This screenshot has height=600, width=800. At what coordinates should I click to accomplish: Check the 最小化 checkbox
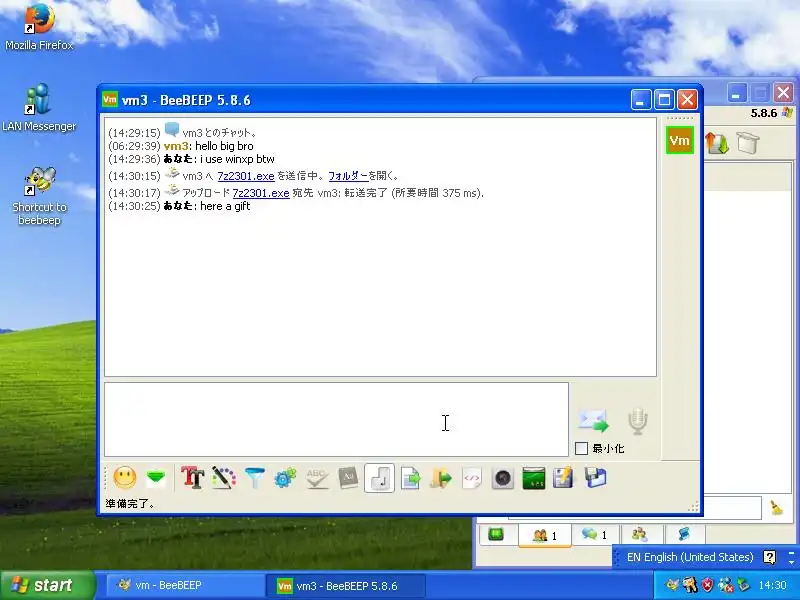581,448
